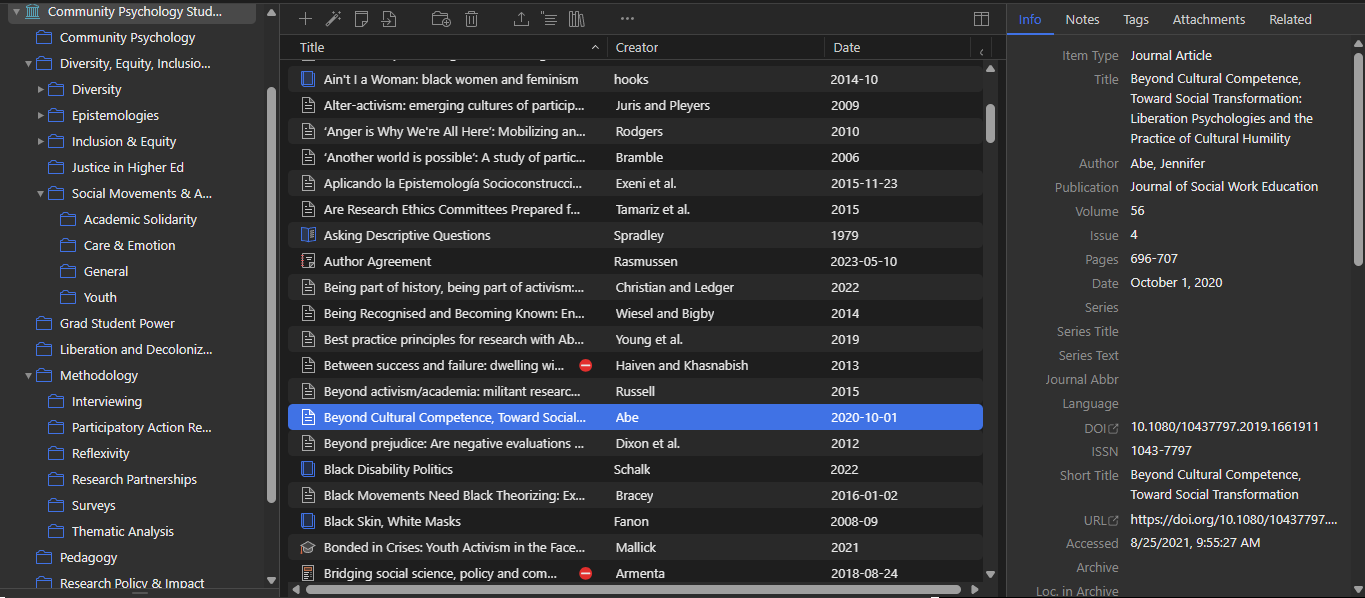
Task: Collapse the Diversity, Equity, Inclusion collection
Action: point(28,63)
